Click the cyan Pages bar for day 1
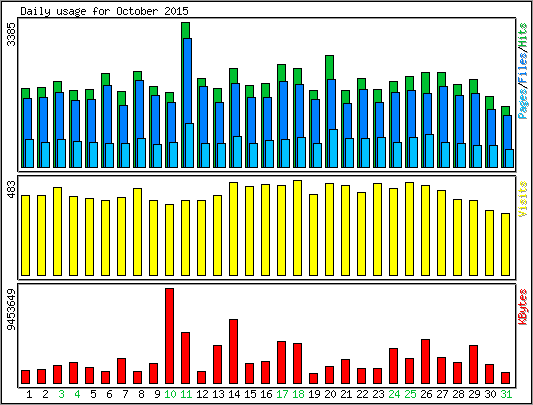The width and height of the screenshot is (533, 405). click(30, 153)
